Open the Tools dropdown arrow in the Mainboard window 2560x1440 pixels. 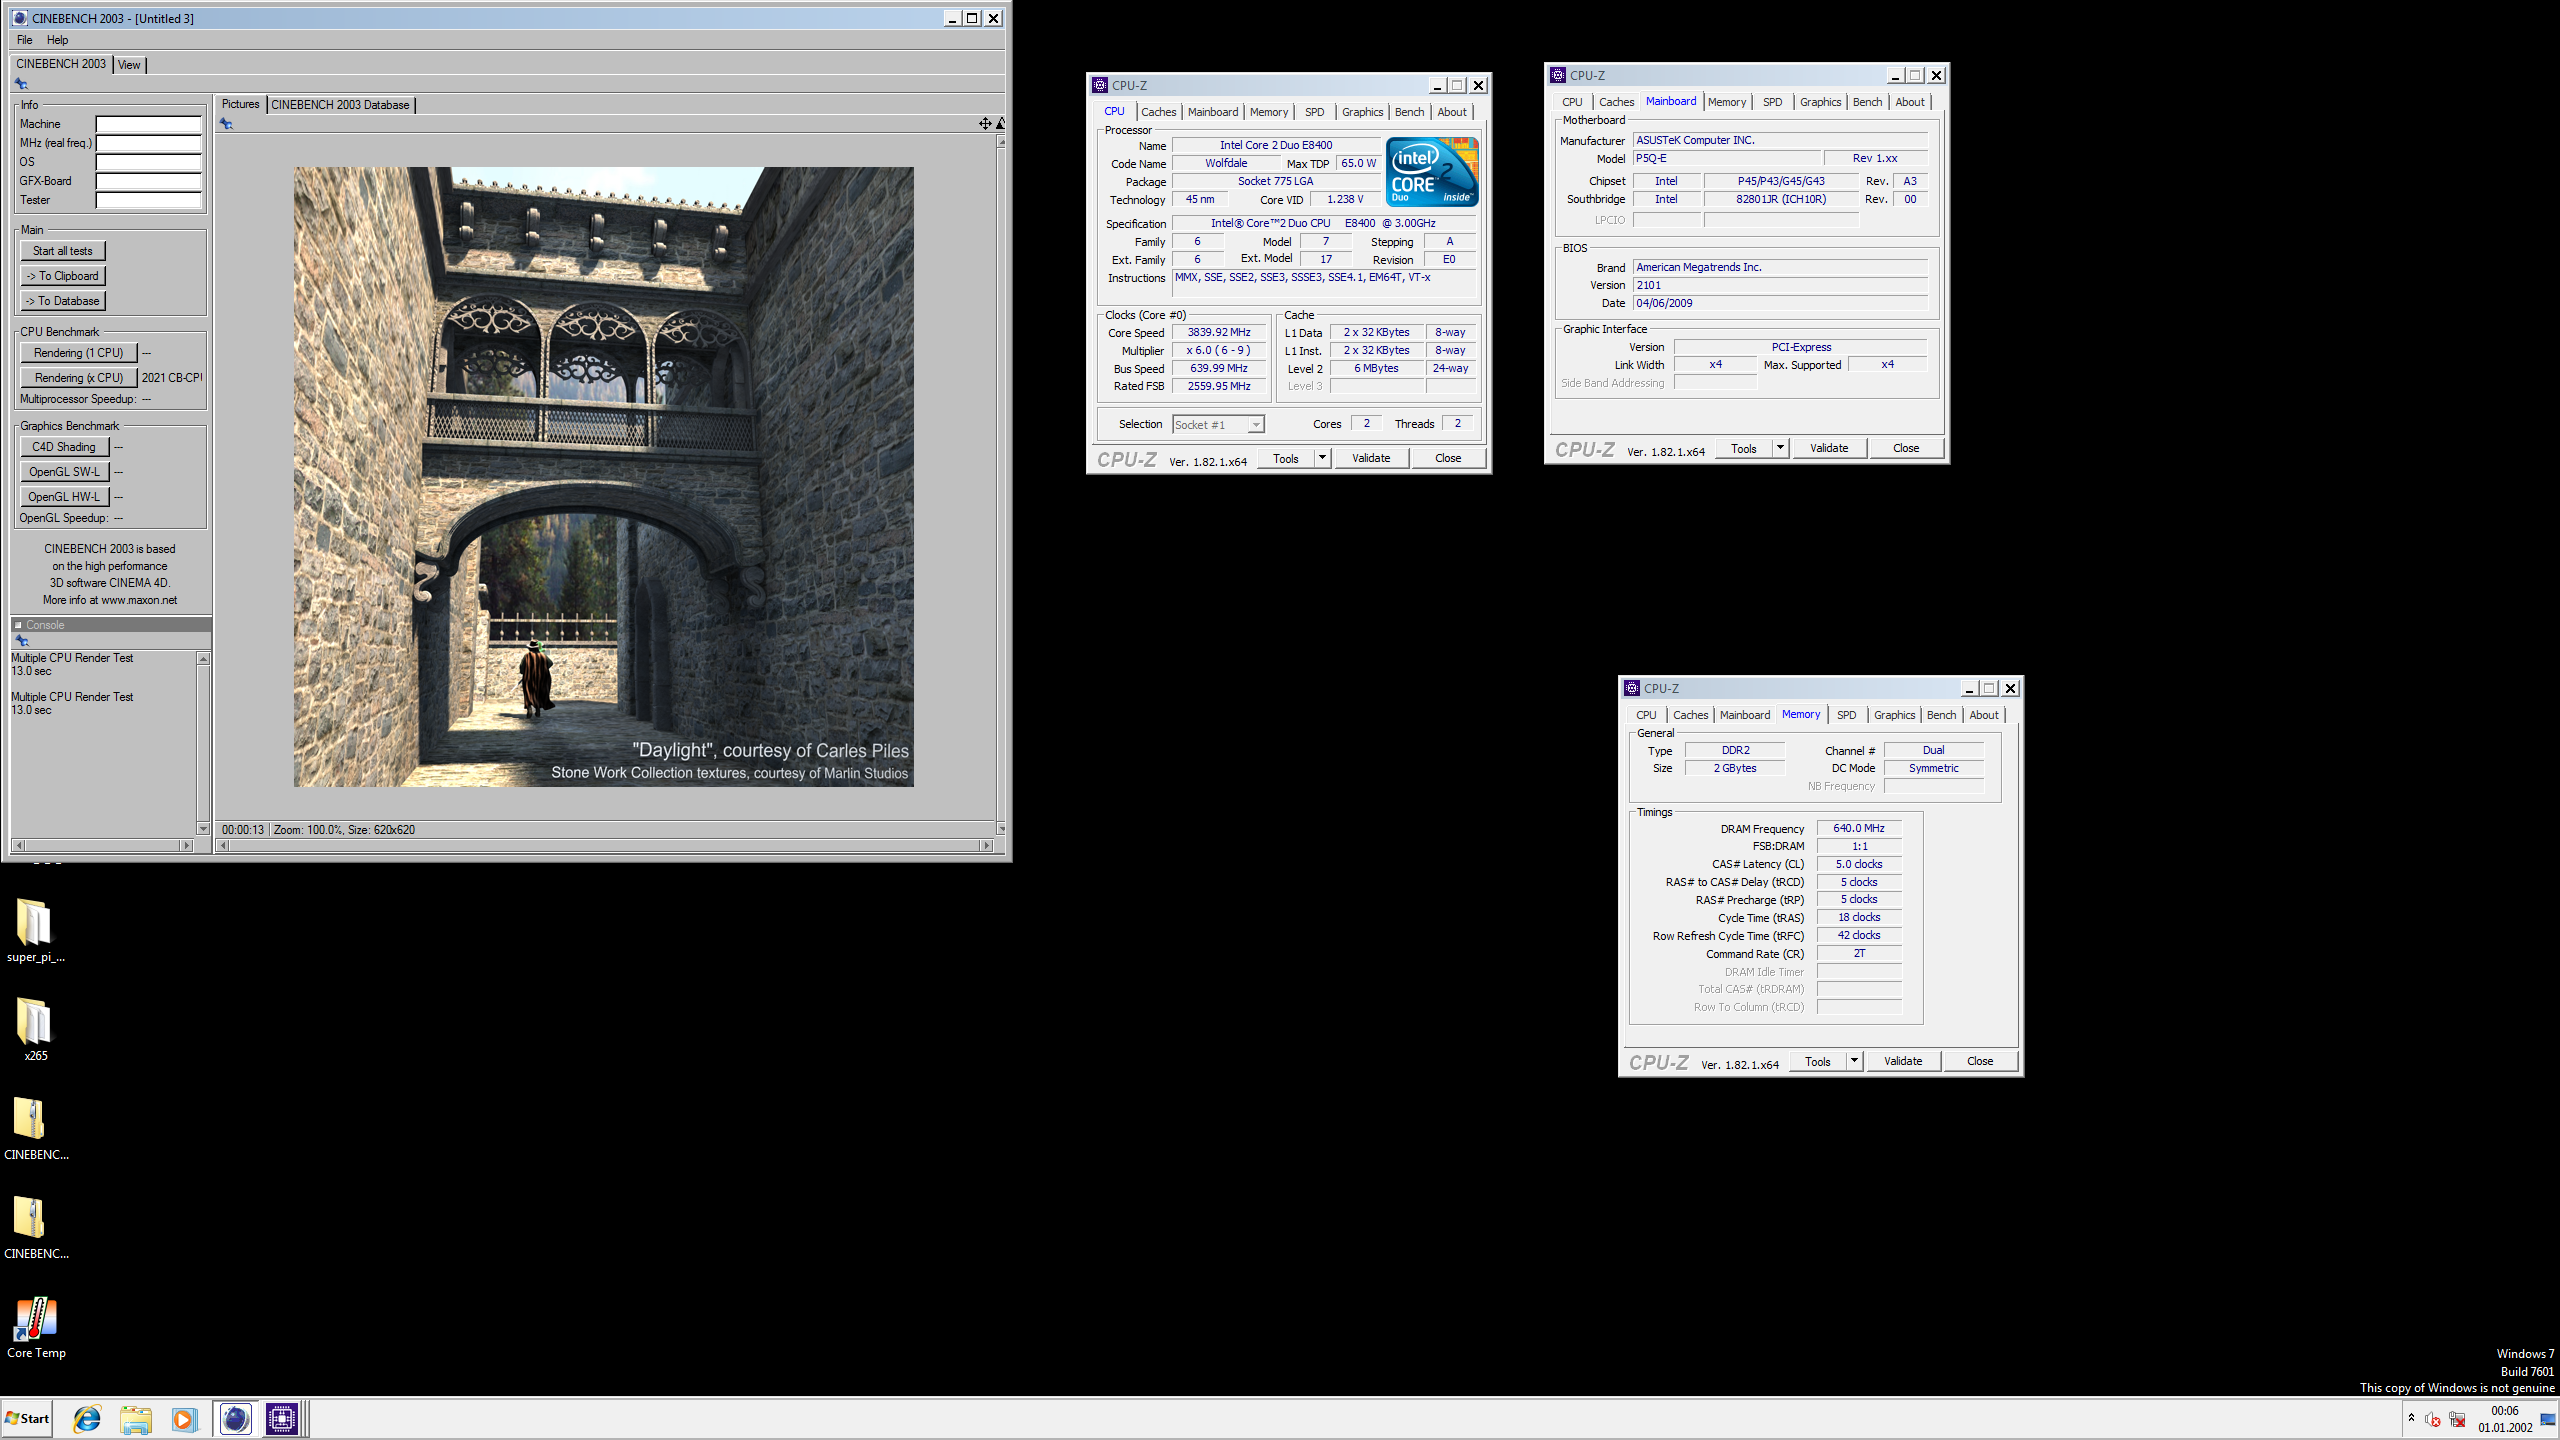(x=1780, y=448)
